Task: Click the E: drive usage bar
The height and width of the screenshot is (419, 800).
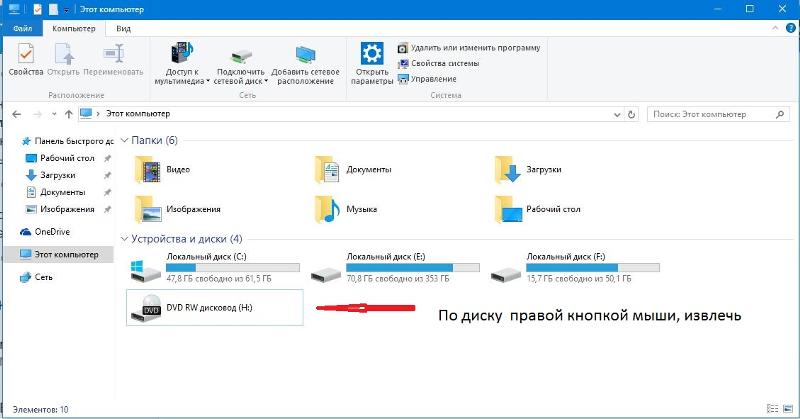Action: click(x=413, y=267)
